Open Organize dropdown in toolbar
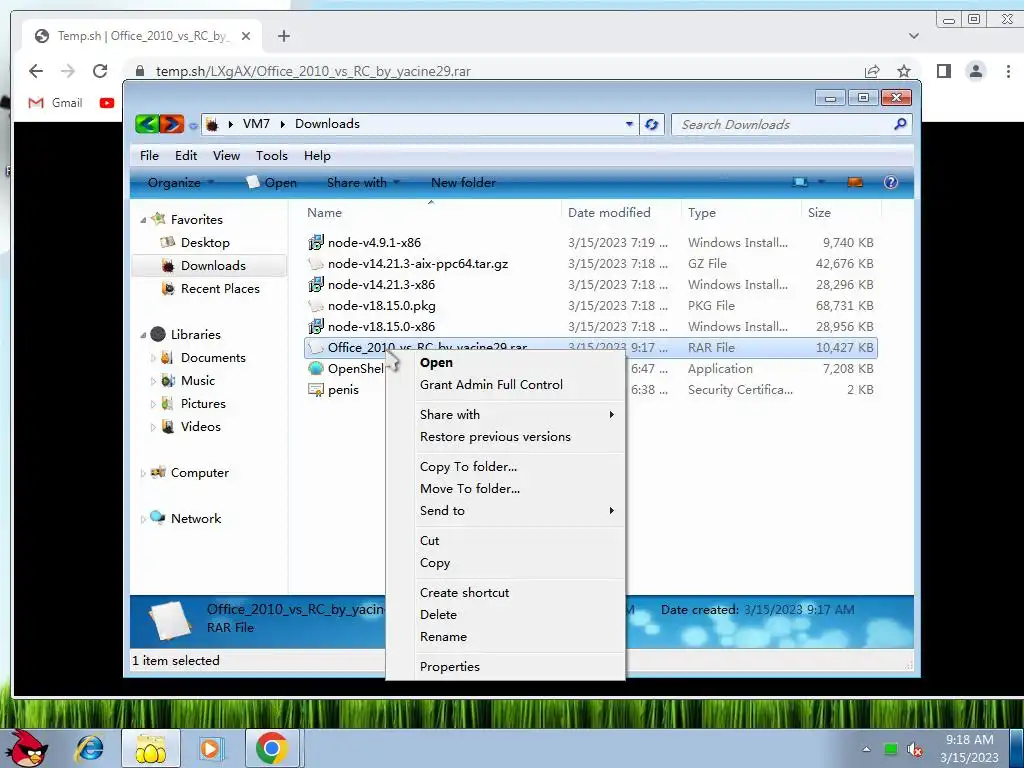 181,182
